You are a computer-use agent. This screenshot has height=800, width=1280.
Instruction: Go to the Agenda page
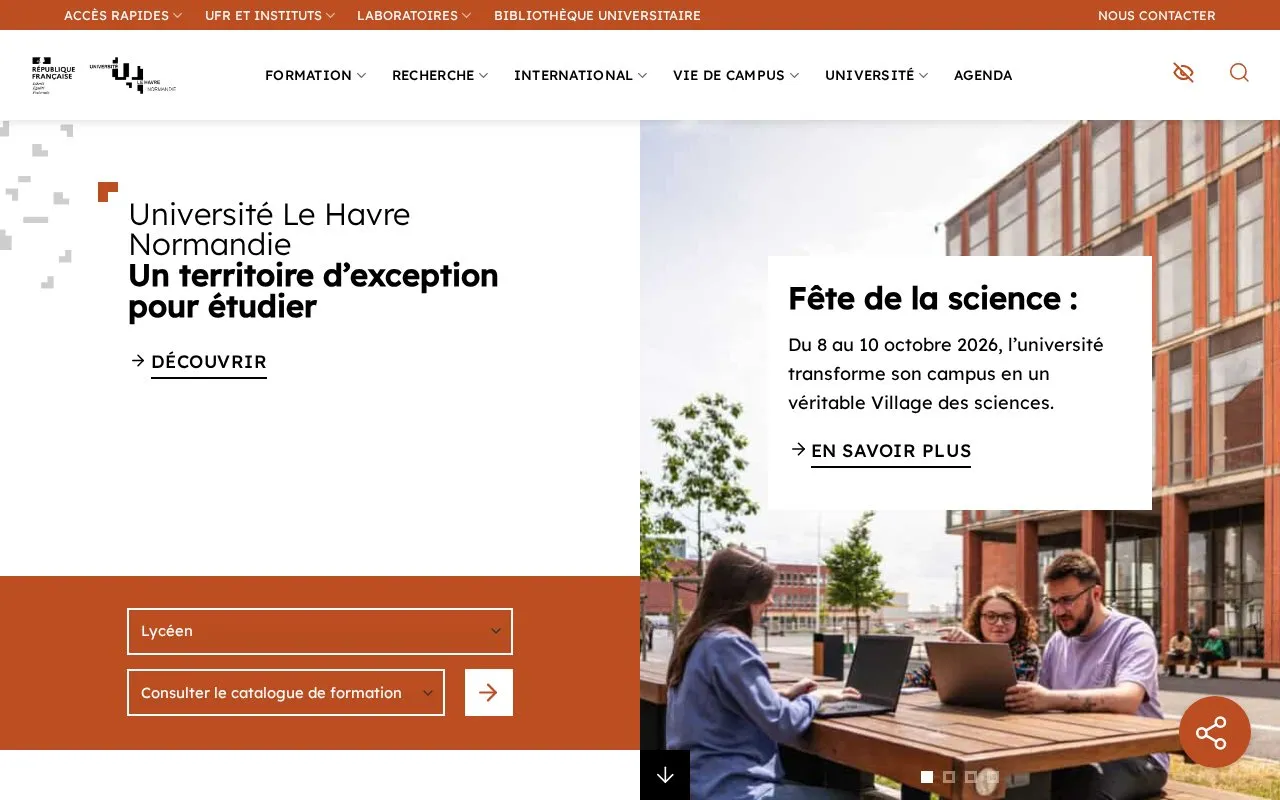coord(983,75)
